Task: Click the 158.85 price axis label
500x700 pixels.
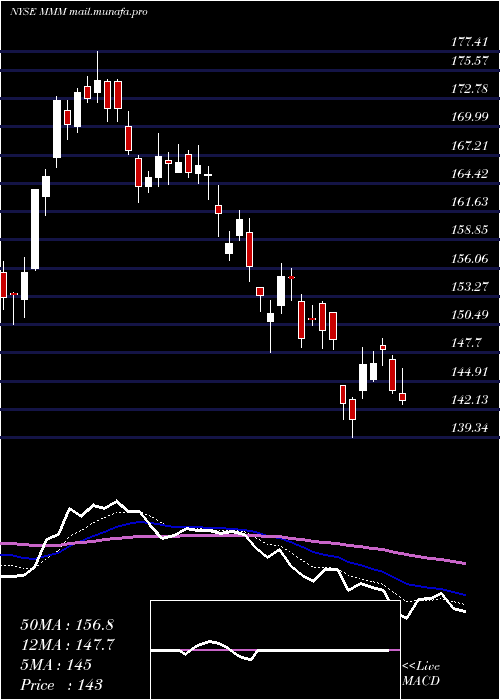Action: pos(469,230)
